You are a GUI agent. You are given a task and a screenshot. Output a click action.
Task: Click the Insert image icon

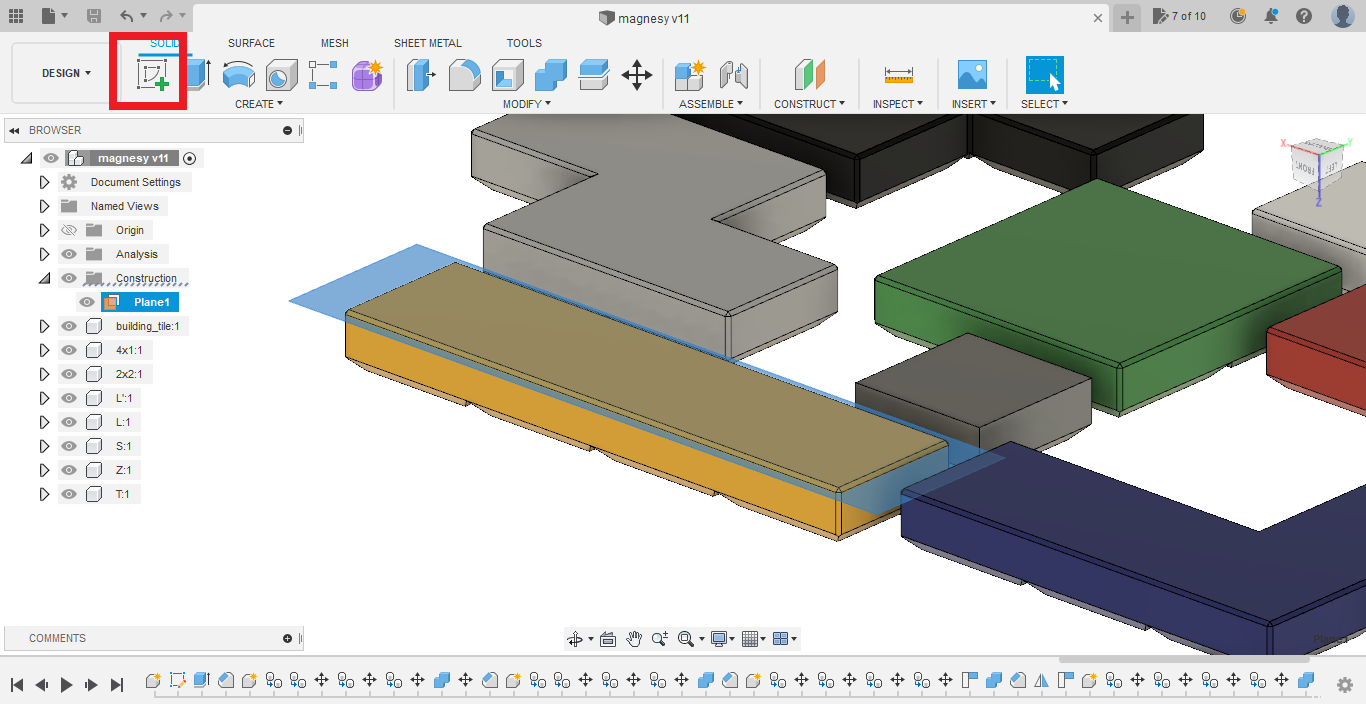(972, 75)
